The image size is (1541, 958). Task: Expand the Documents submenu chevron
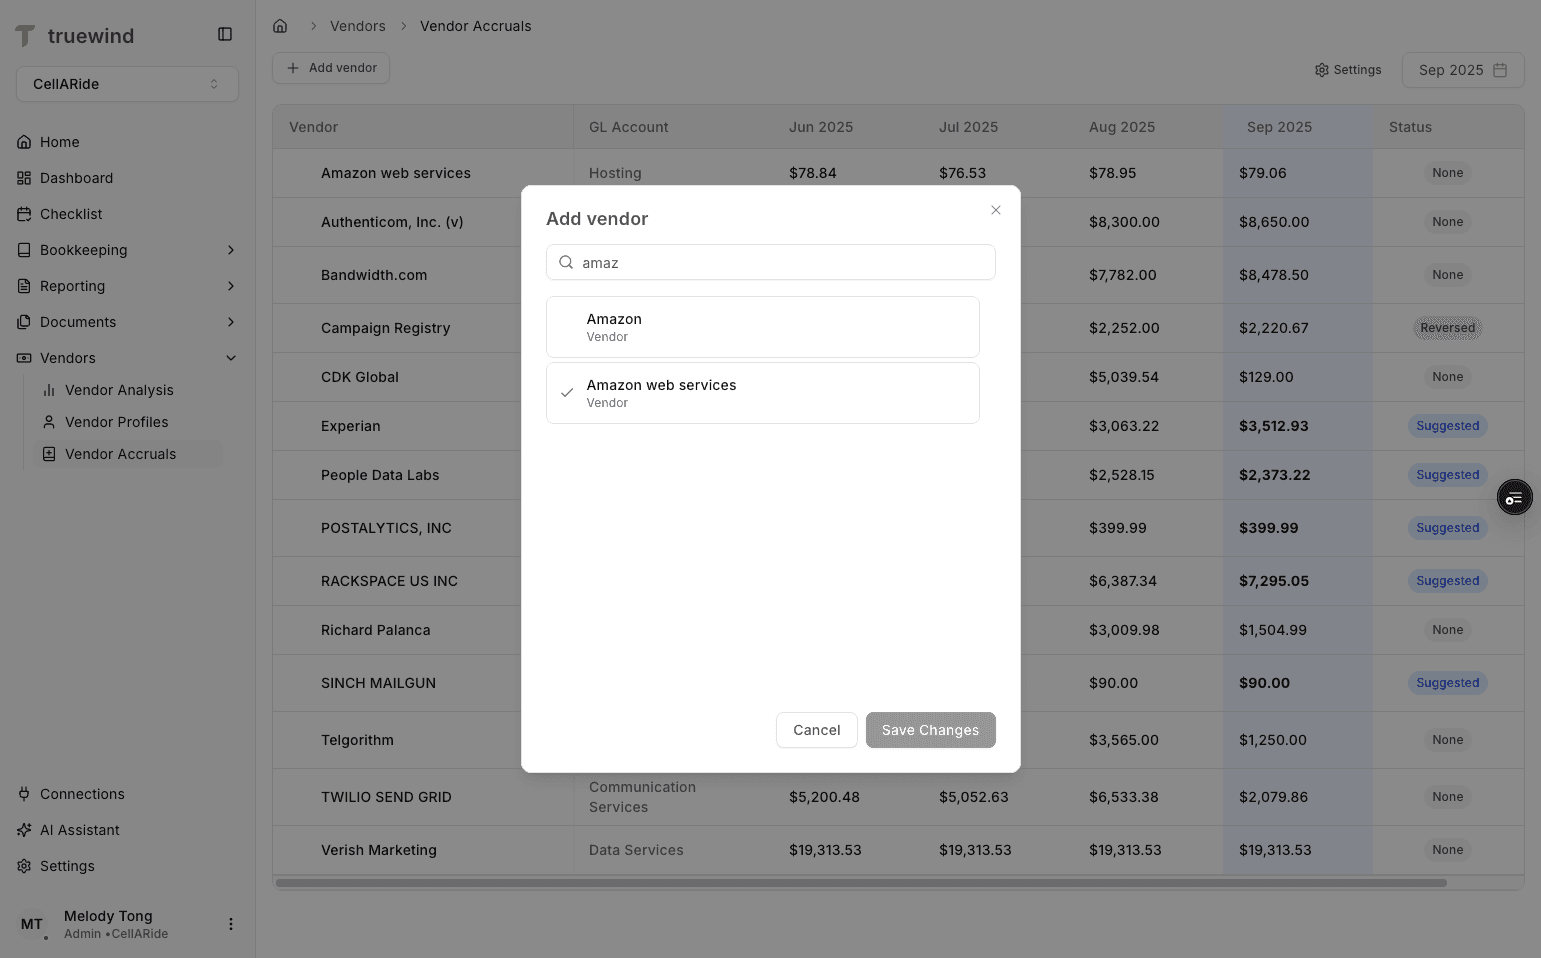click(x=231, y=322)
